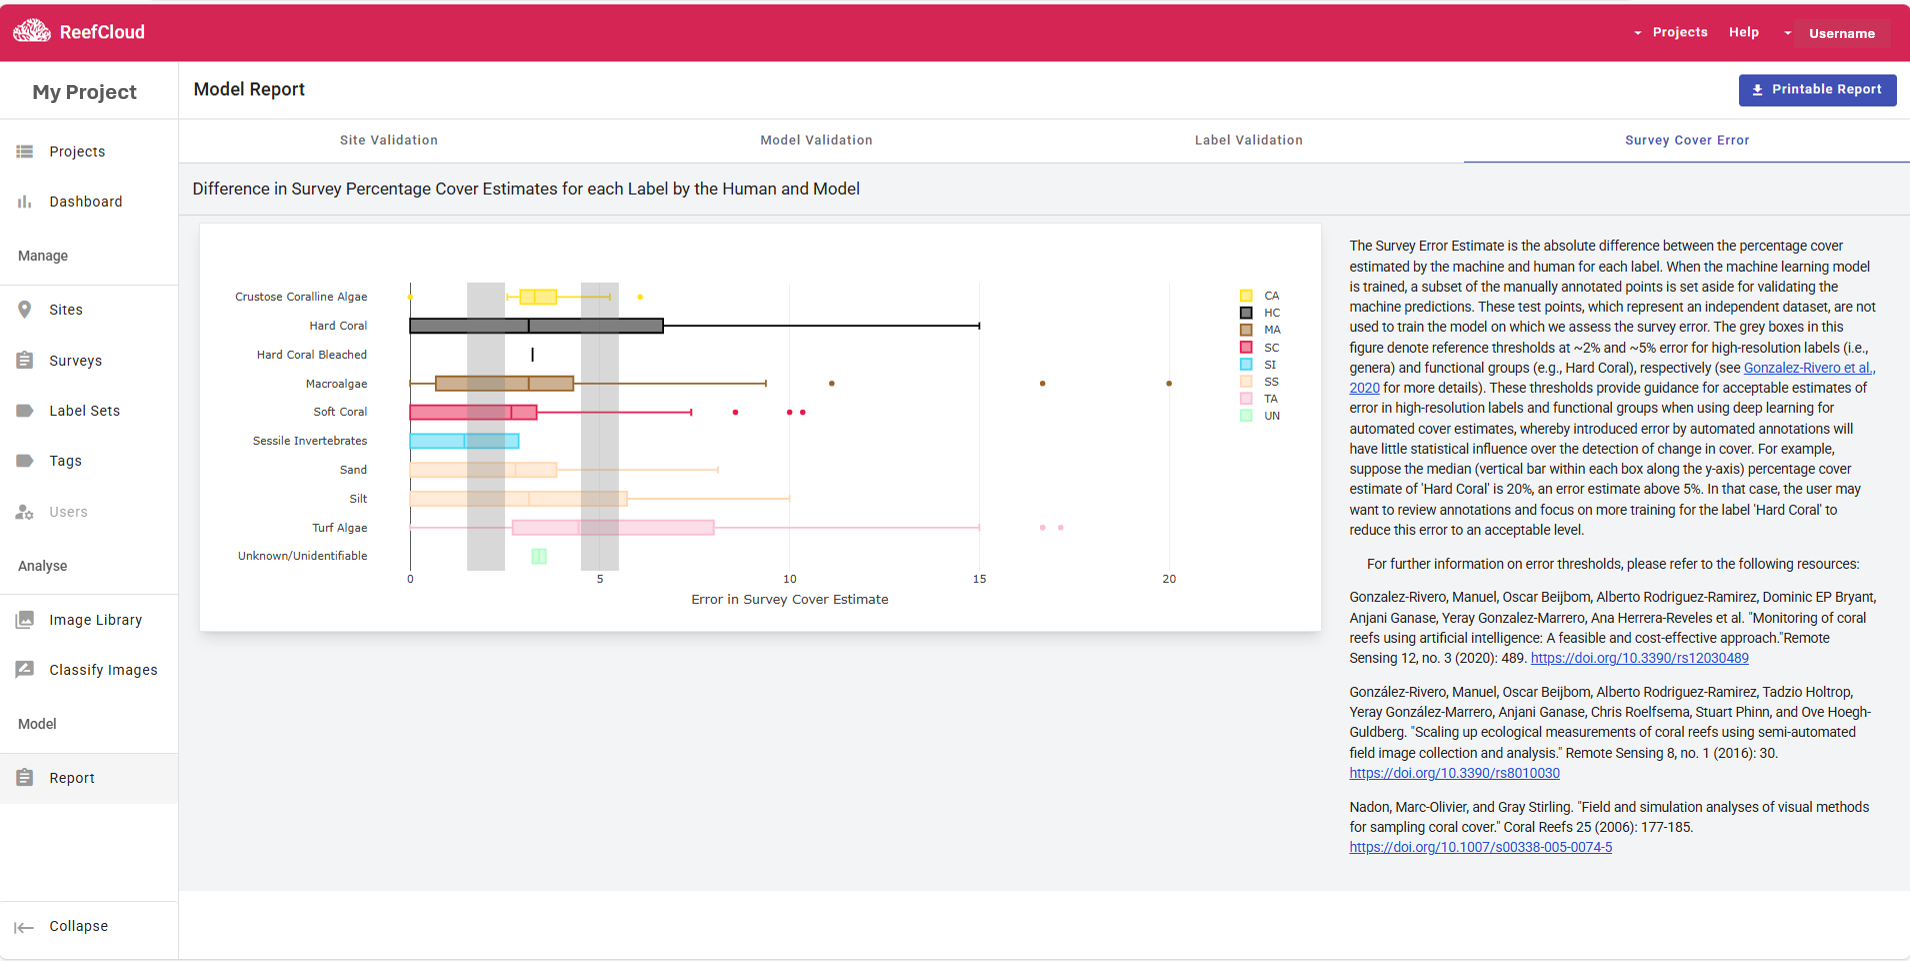Open the rs12030489 DOI link
The height and width of the screenshot is (961, 1910).
click(x=1639, y=658)
